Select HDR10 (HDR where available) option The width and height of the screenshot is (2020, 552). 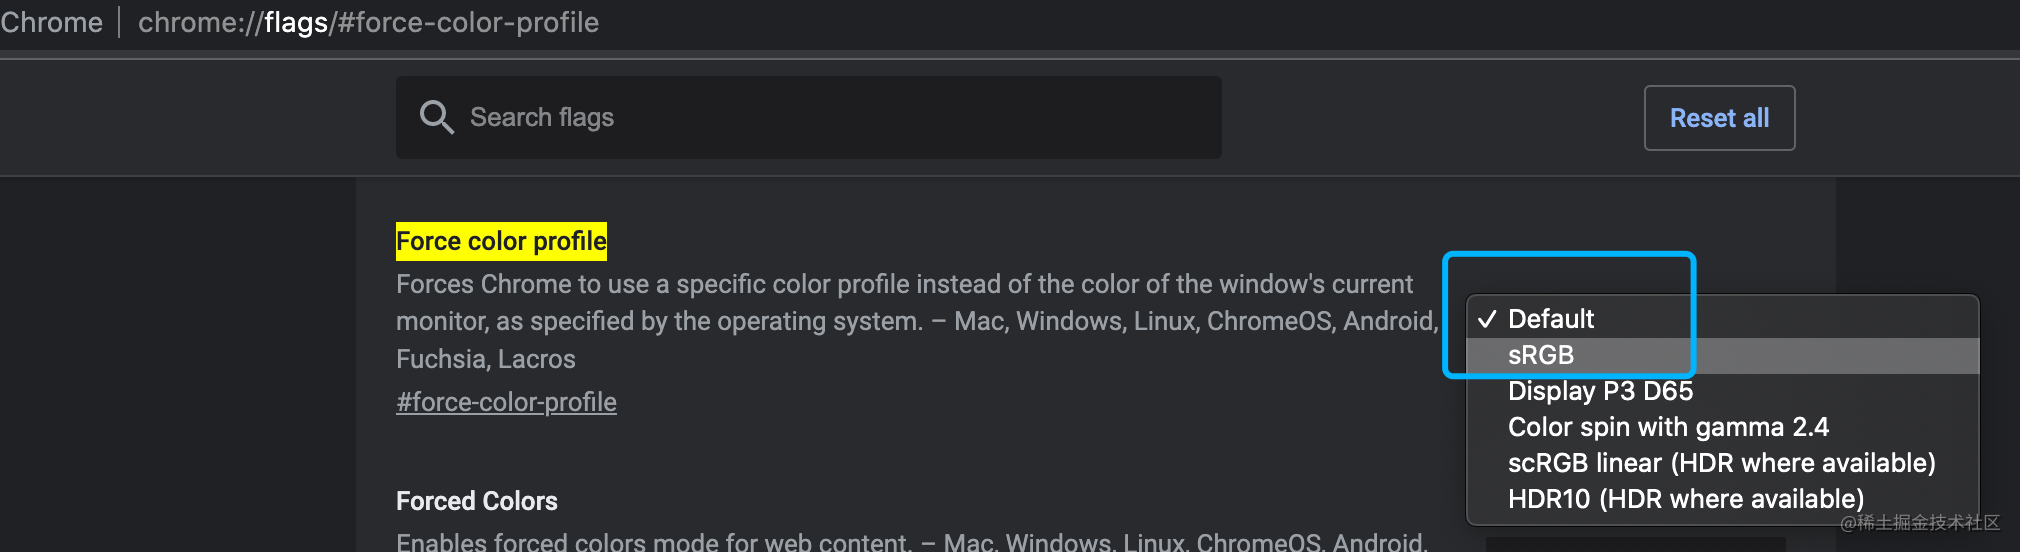pyautogui.click(x=1722, y=499)
